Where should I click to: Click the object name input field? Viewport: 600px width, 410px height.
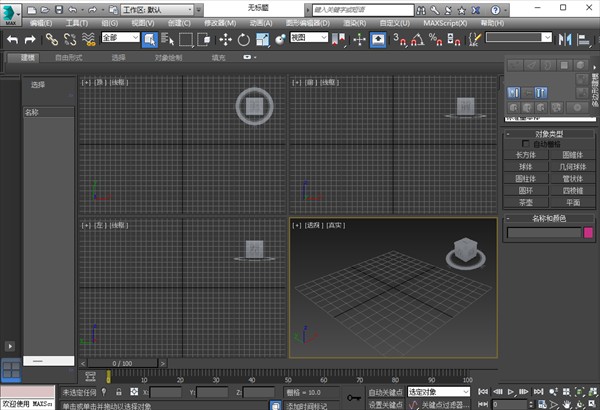[543, 233]
